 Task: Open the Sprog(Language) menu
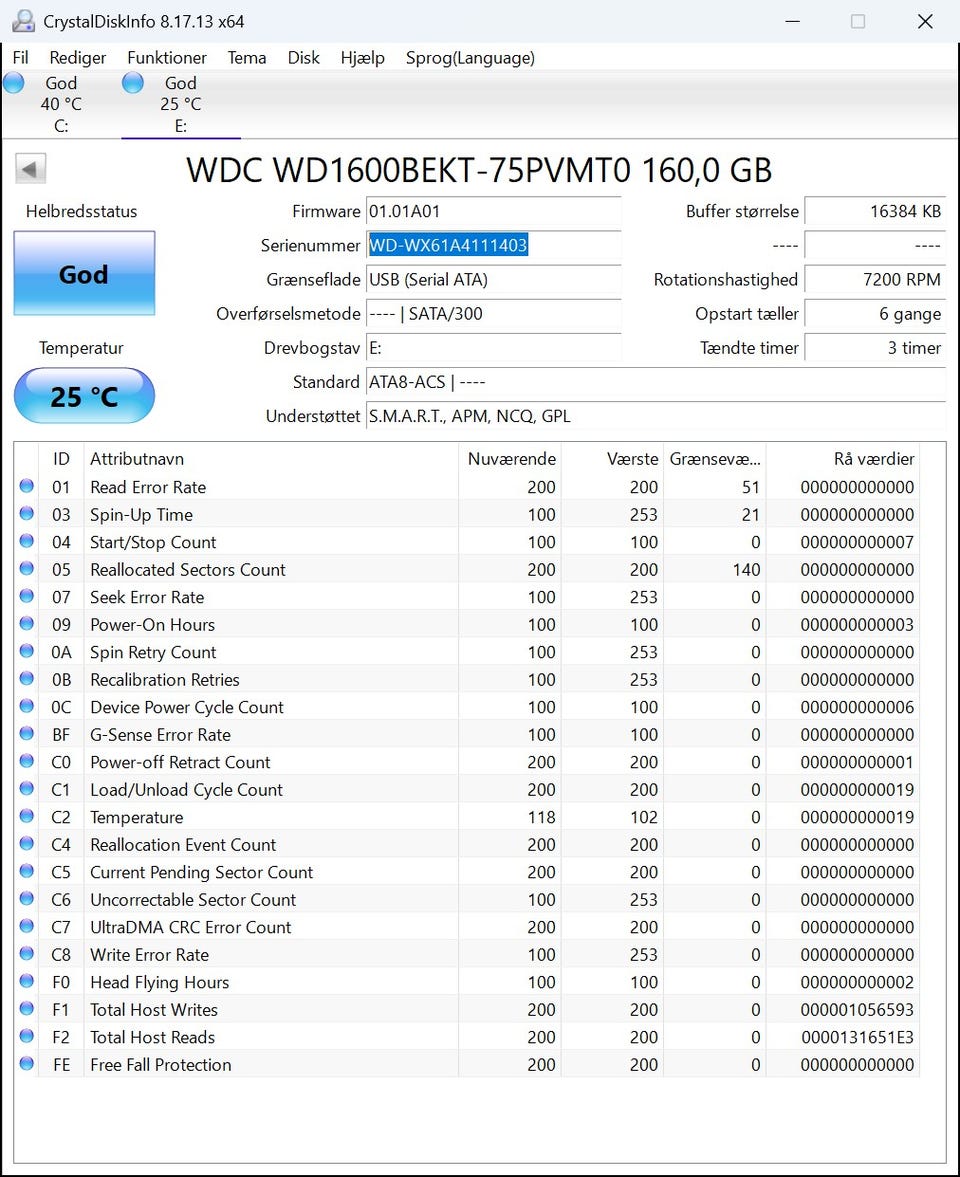click(470, 58)
